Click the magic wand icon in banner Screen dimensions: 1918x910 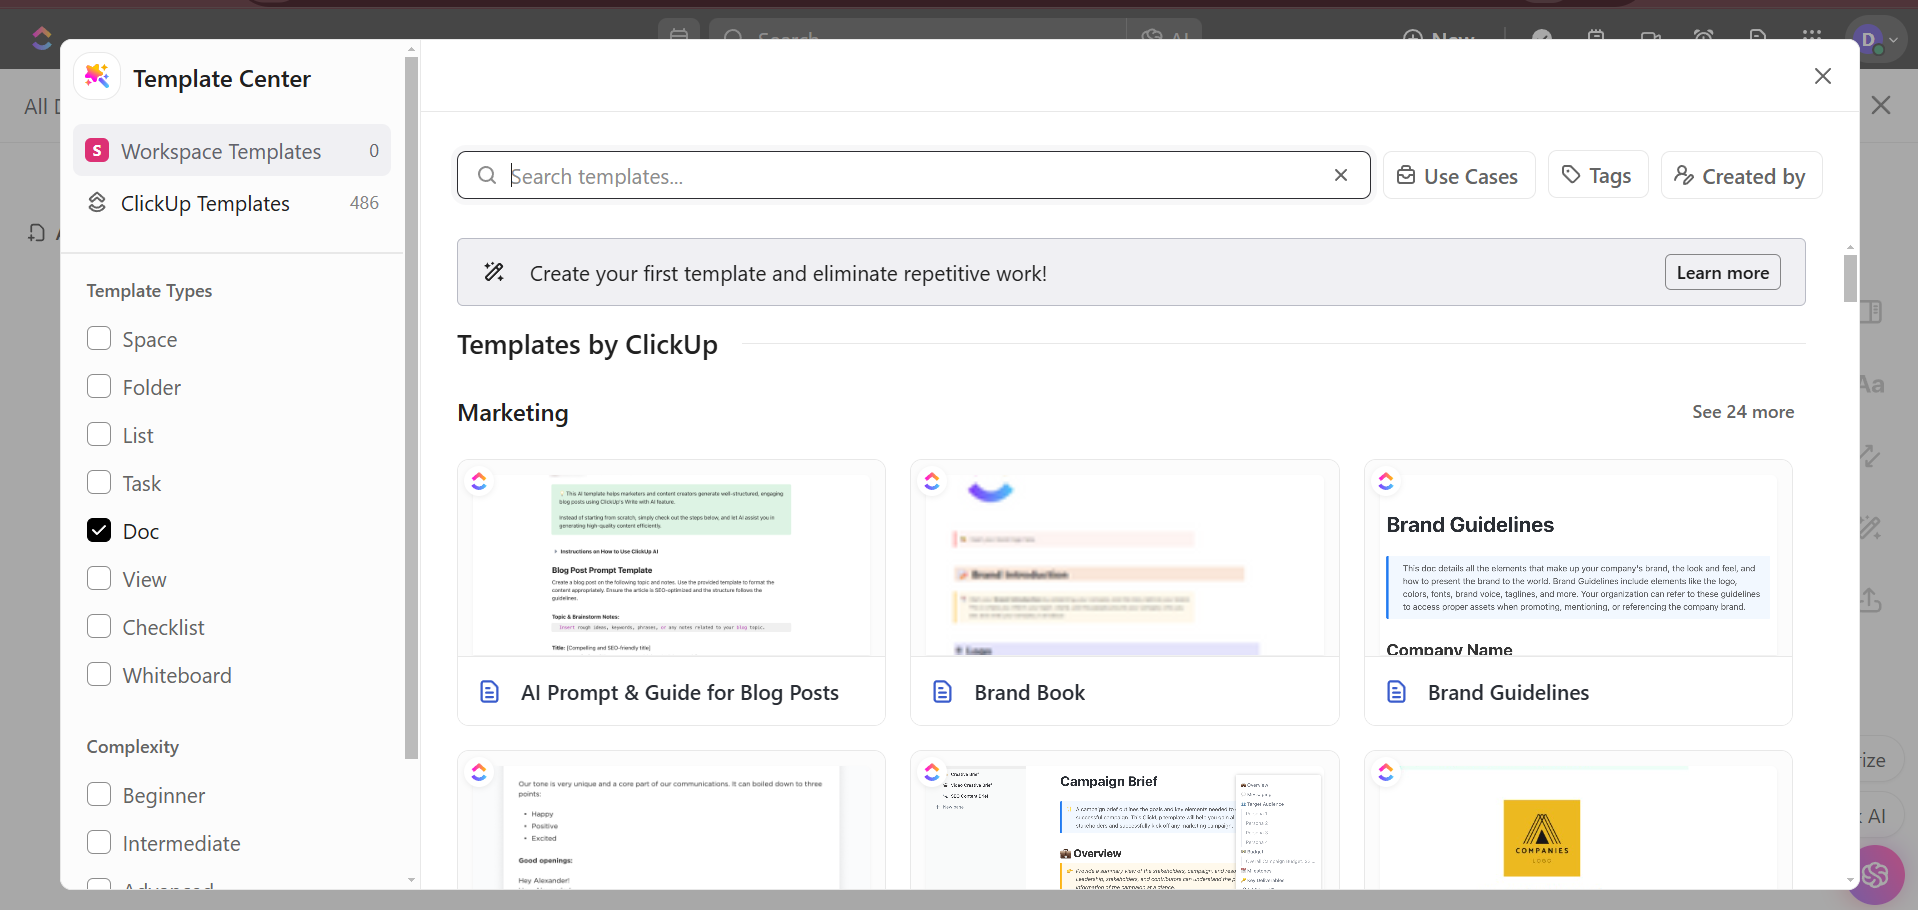click(494, 272)
